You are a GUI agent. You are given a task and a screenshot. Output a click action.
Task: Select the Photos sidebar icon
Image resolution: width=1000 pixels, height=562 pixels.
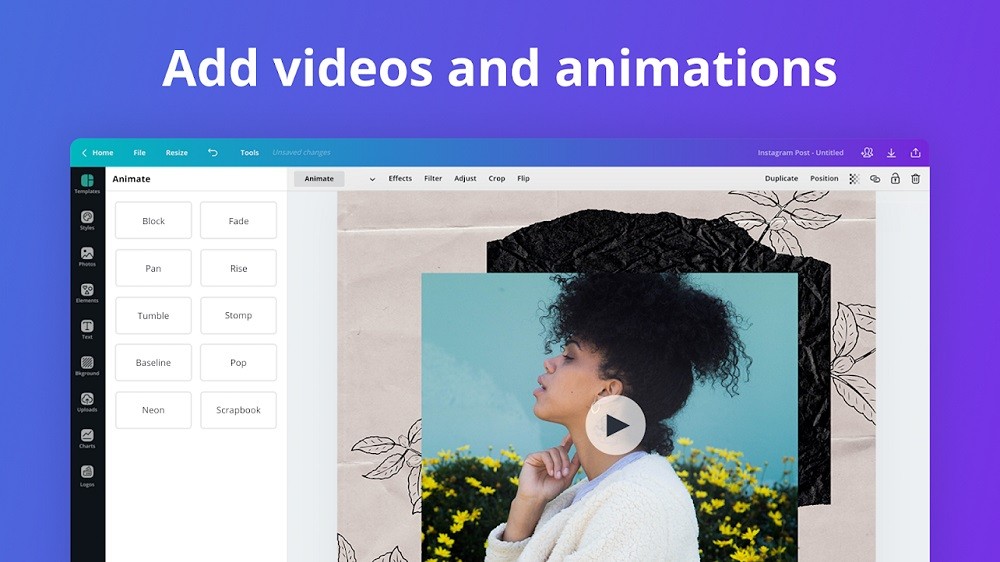coord(87,256)
